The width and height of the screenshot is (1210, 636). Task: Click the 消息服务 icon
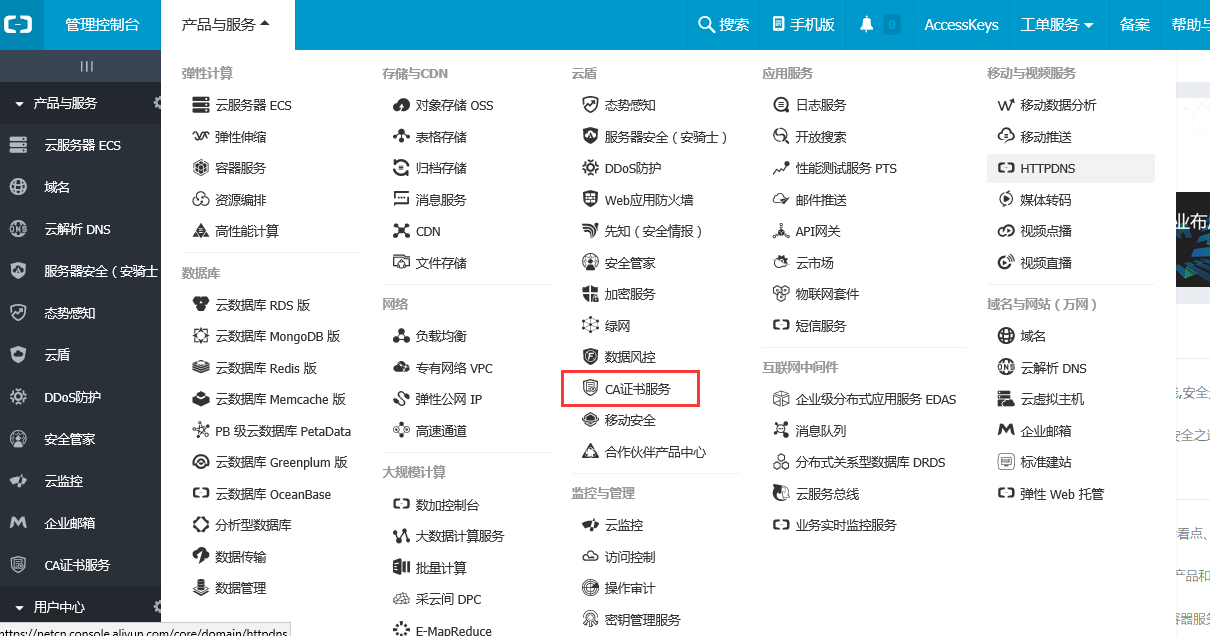[x=402, y=199]
